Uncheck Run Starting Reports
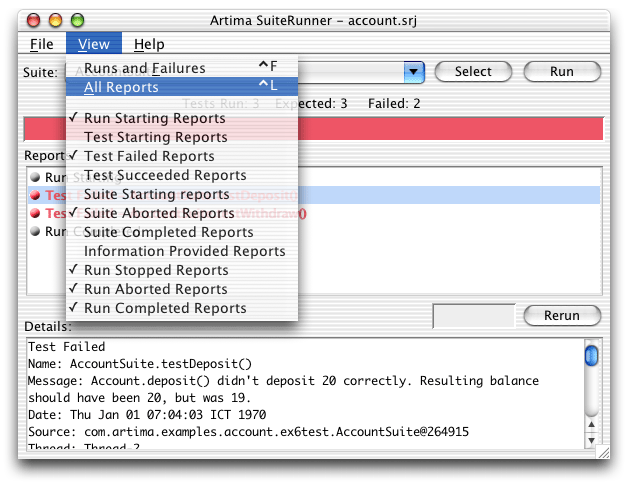Screen dimensions: 633x485 (182, 118)
